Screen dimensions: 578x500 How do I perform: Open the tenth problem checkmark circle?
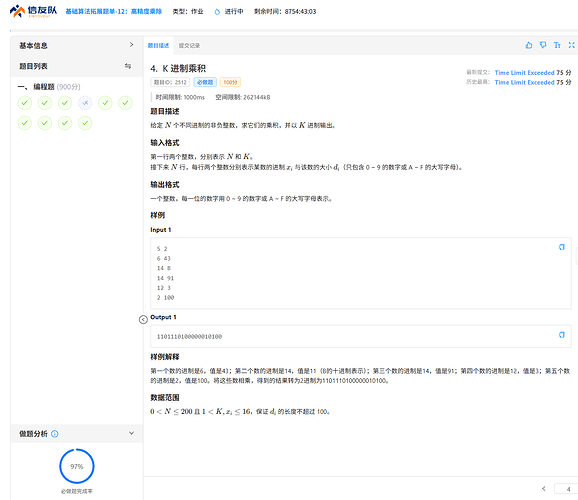click(x=85, y=123)
